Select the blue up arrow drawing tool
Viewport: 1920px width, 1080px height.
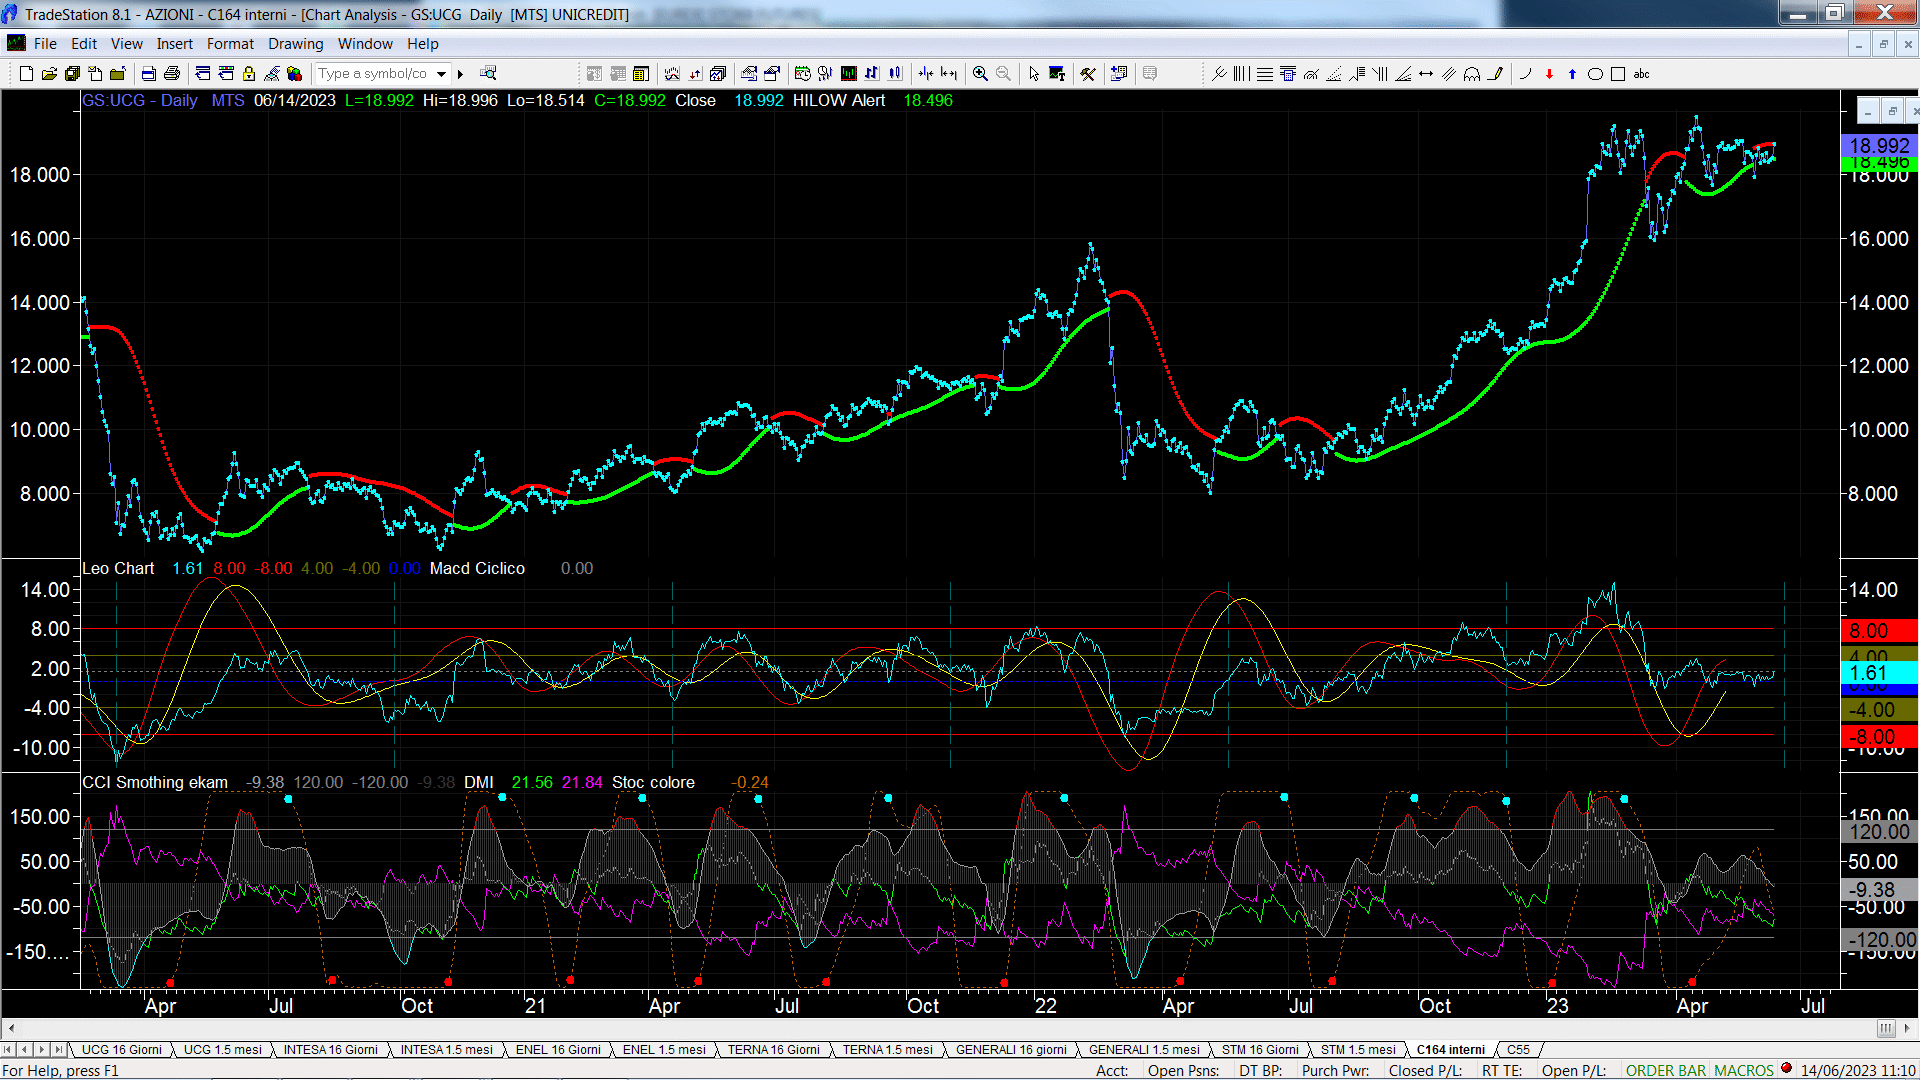click(1572, 74)
